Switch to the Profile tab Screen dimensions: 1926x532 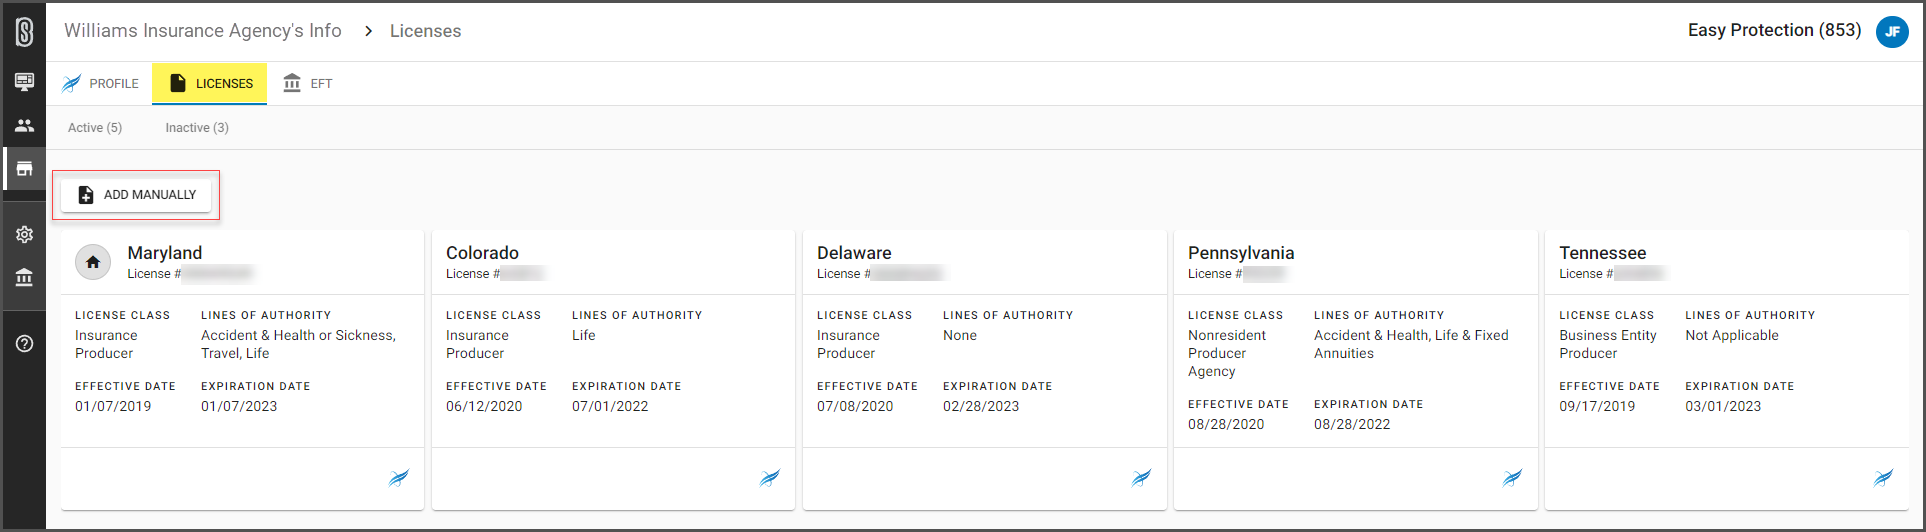click(100, 84)
